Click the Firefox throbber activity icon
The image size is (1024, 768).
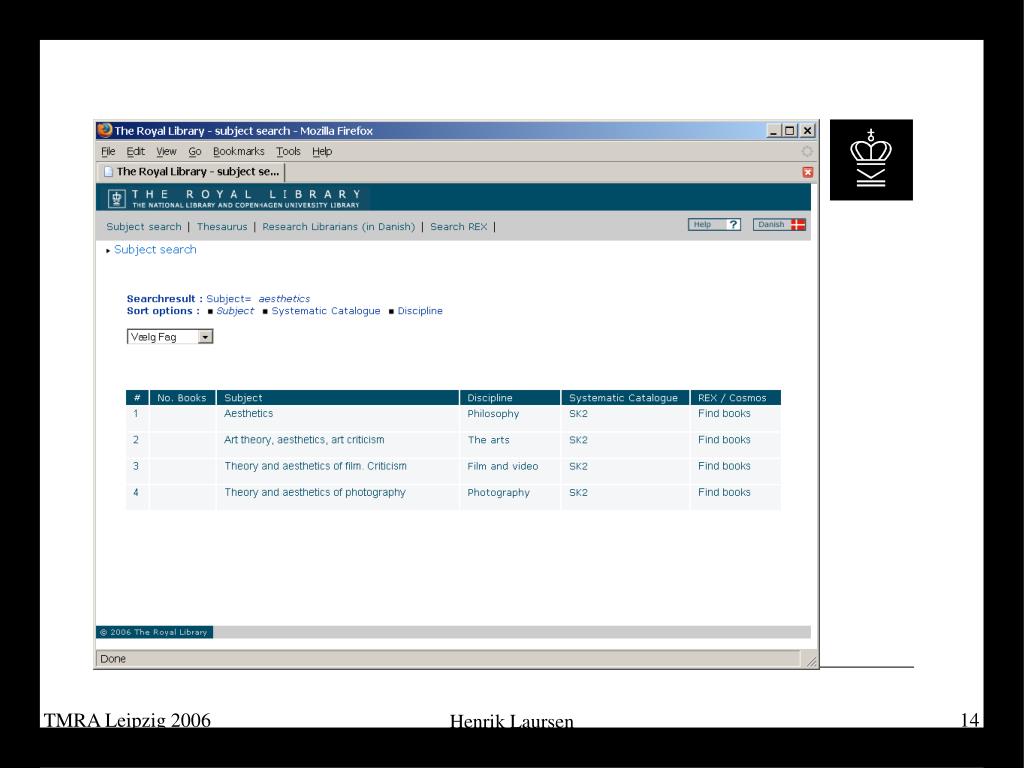pyautogui.click(x=807, y=152)
